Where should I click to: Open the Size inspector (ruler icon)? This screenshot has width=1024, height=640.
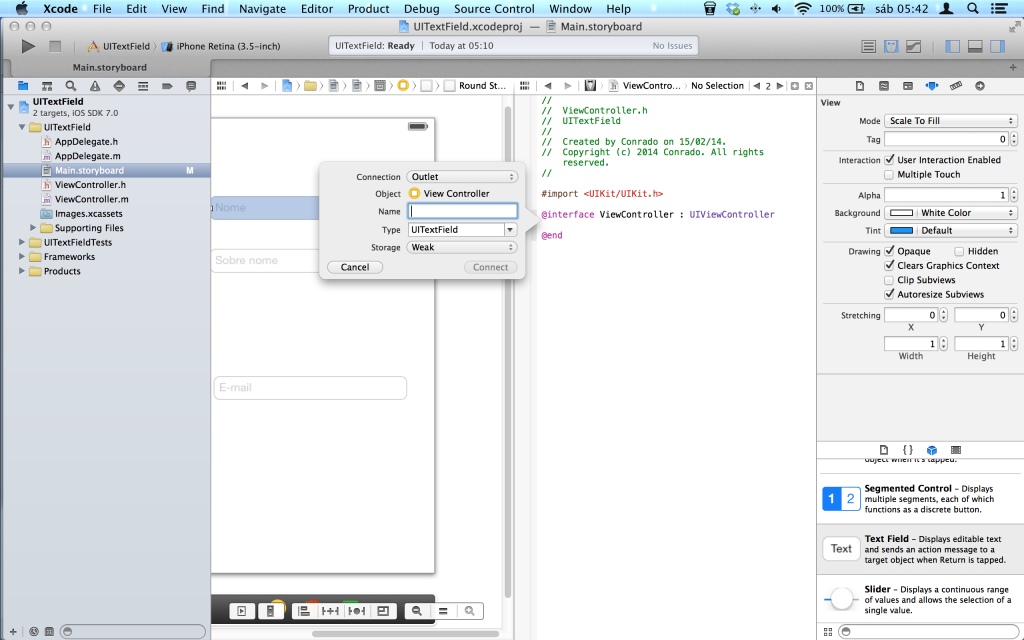click(x=955, y=86)
